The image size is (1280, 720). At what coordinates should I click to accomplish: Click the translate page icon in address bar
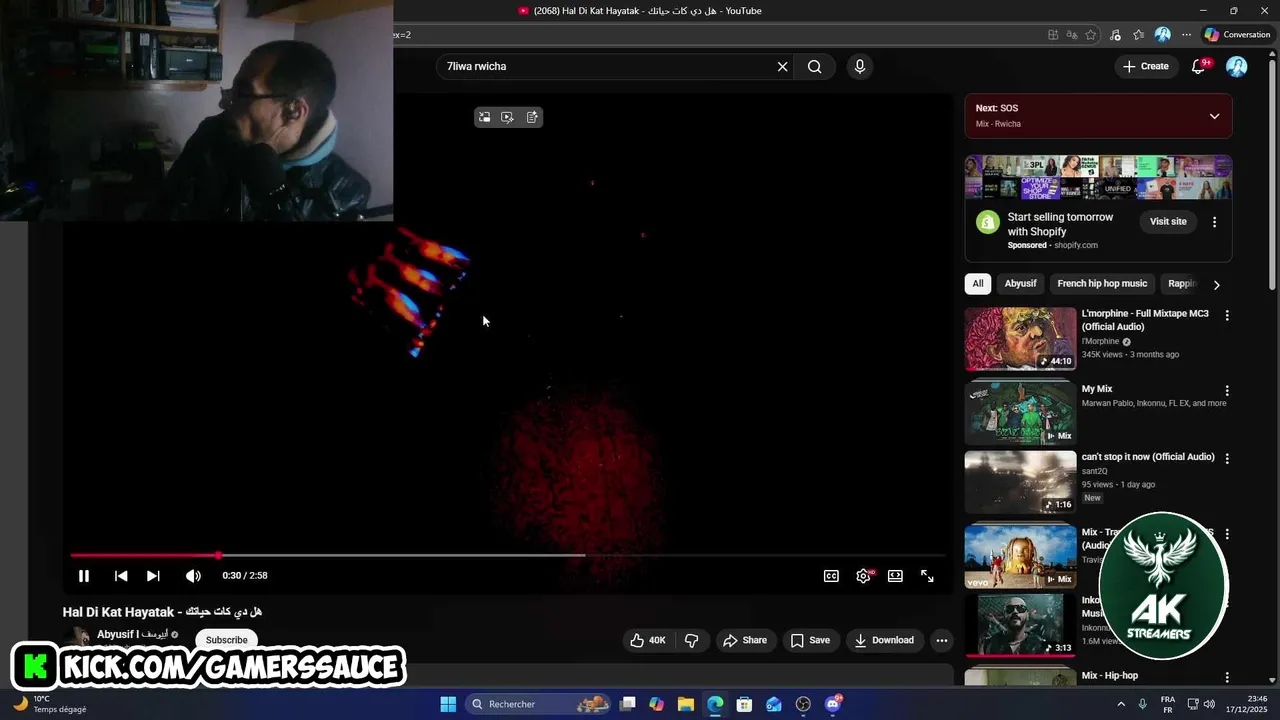[x=1072, y=35]
